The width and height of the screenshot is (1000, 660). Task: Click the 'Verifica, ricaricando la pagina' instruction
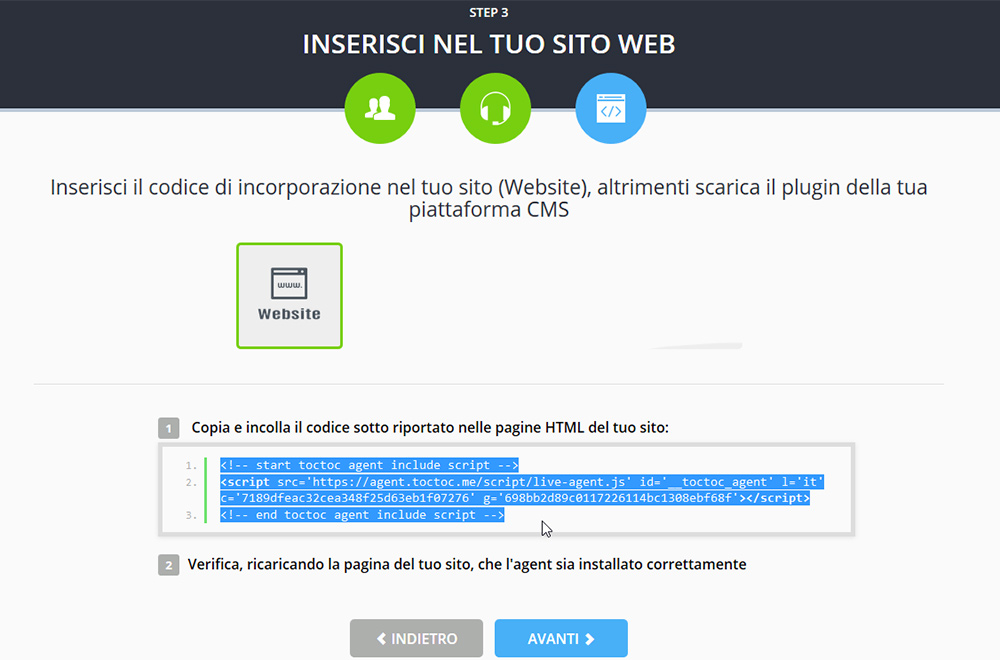467,564
